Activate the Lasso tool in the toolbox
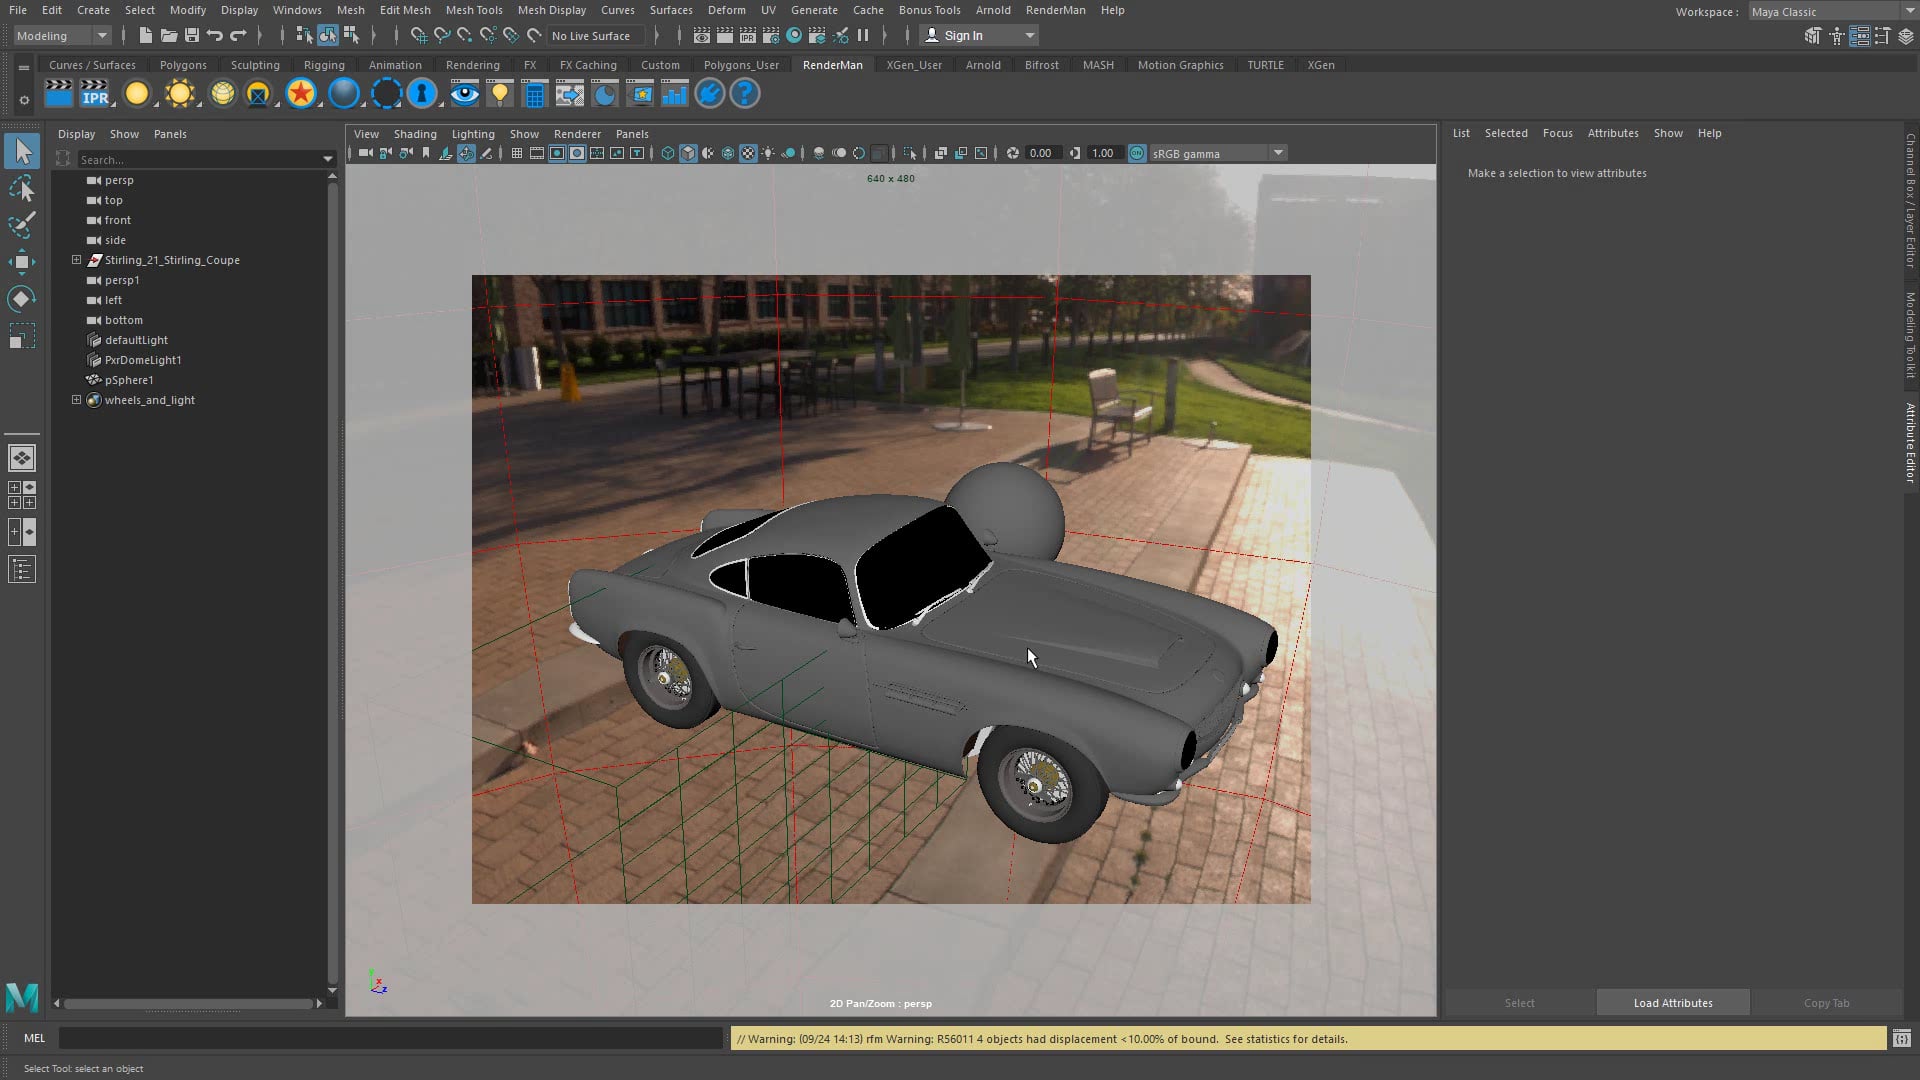1920x1080 pixels. click(x=22, y=188)
